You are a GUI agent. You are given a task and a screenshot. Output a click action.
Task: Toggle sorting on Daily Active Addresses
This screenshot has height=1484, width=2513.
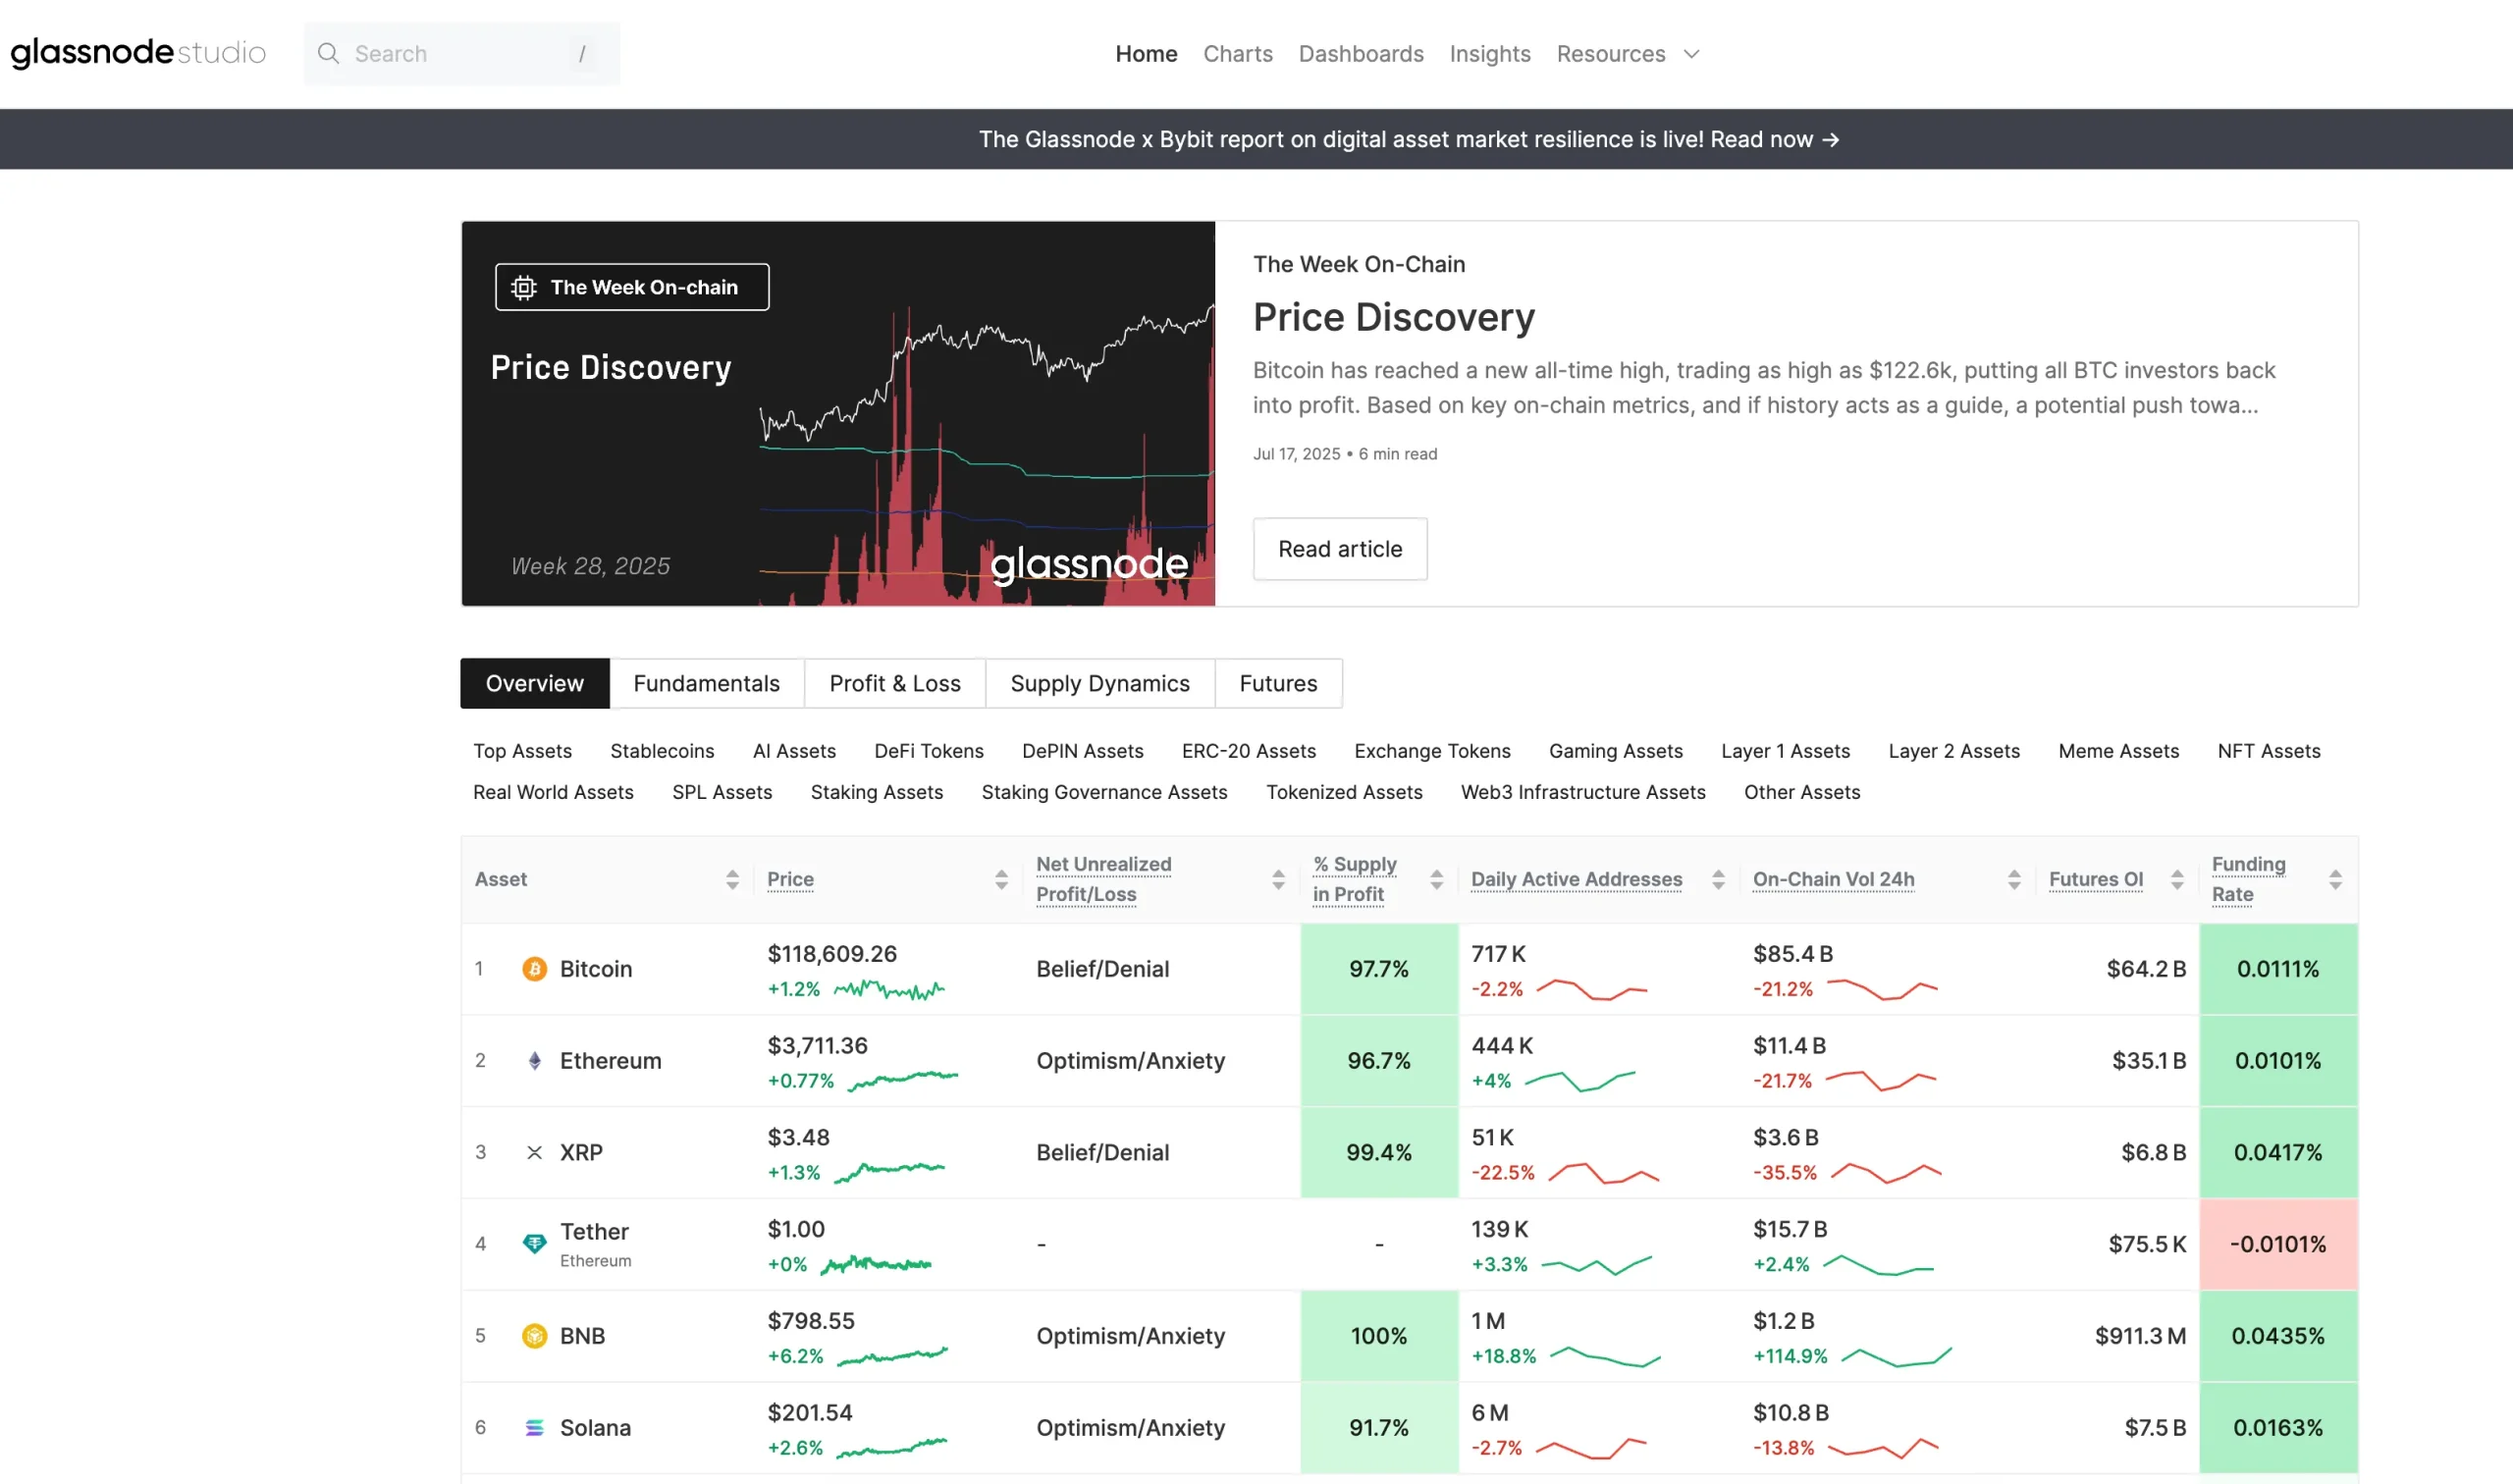(1717, 879)
